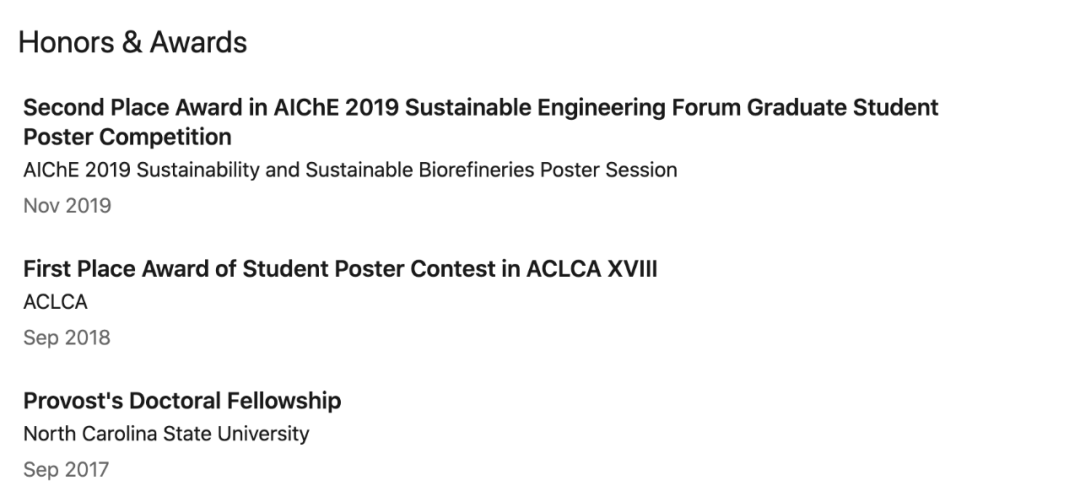Image resolution: width=1080 pixels, height=502 pixels.
Task: Click 'ACLCA XVIII' in the second award title
Action: (x=592, y=269)
